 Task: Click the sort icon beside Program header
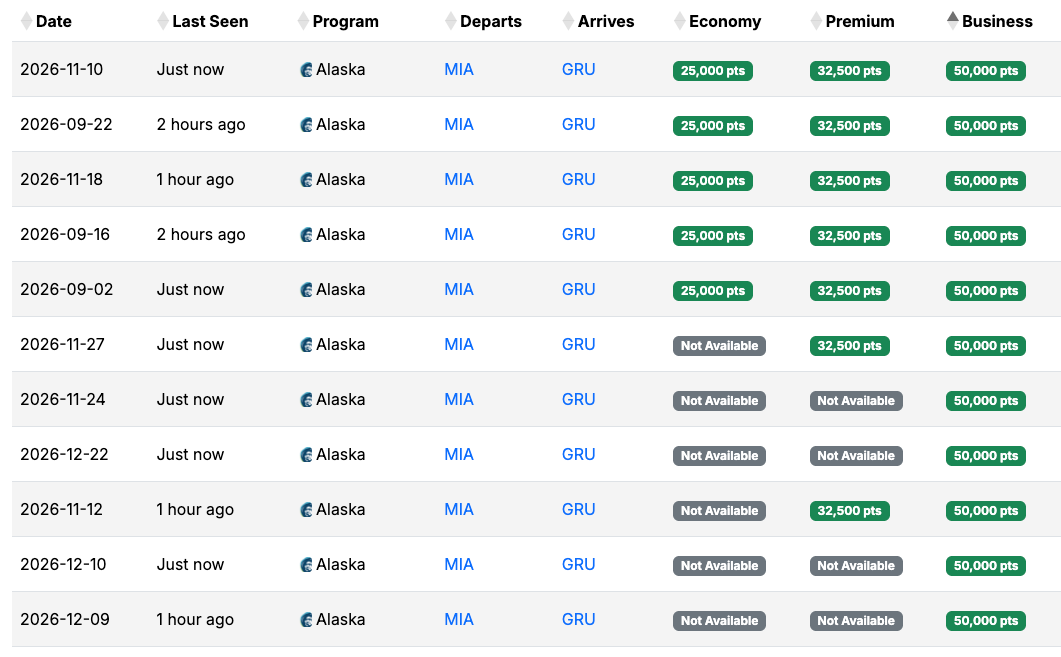point(303,21)
